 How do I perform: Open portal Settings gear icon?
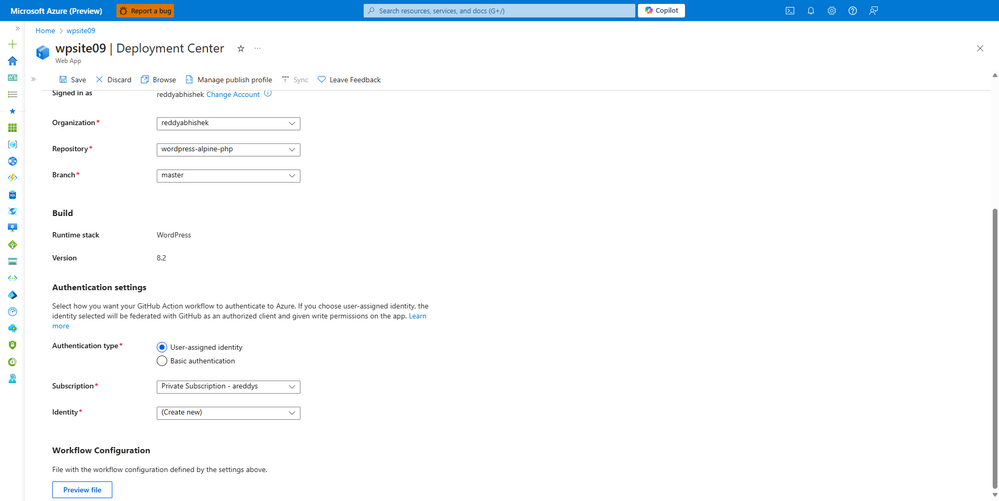[832, 11]
